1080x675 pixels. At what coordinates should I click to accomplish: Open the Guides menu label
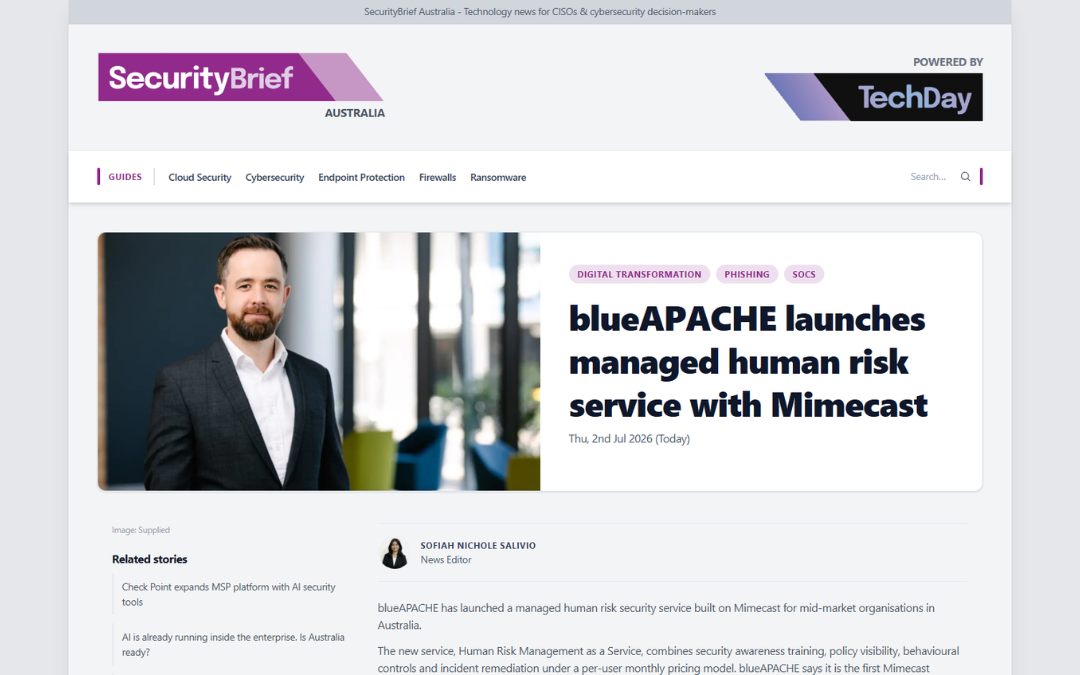pyautogui.click(x=125, y=177)
